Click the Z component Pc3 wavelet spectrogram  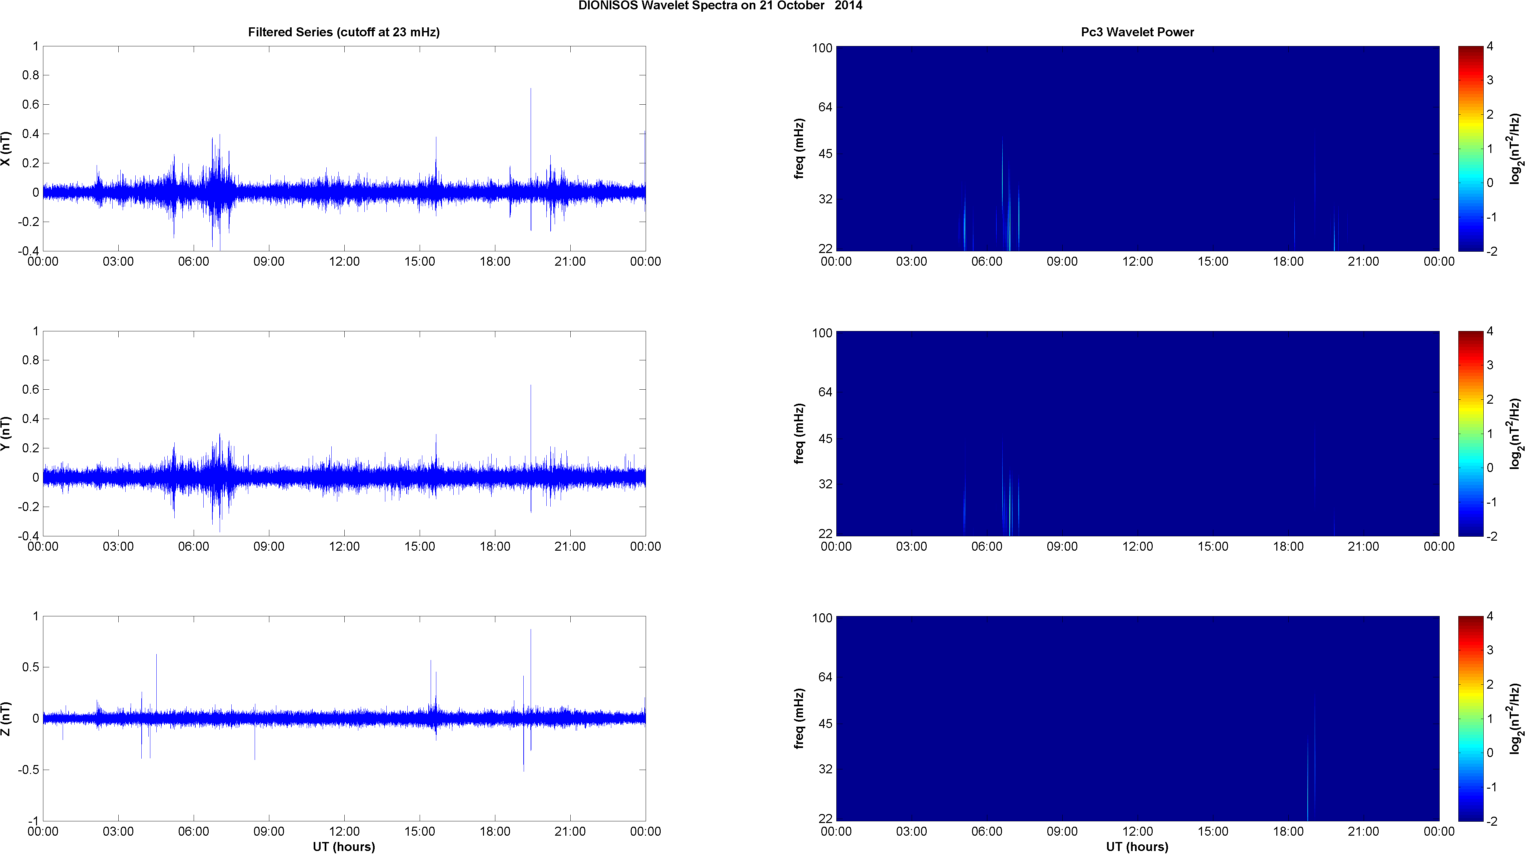[x=1137, y=719]
